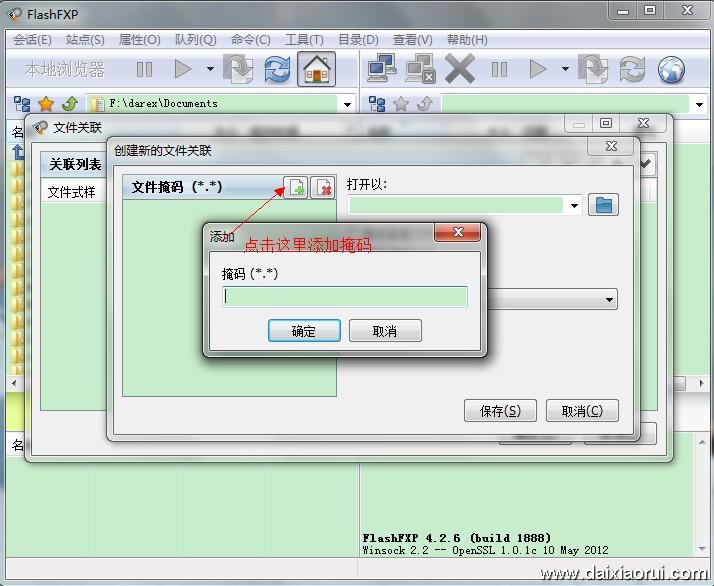The image size is (714, 586).
Task: Click the local pane play button
Action: 183,69
